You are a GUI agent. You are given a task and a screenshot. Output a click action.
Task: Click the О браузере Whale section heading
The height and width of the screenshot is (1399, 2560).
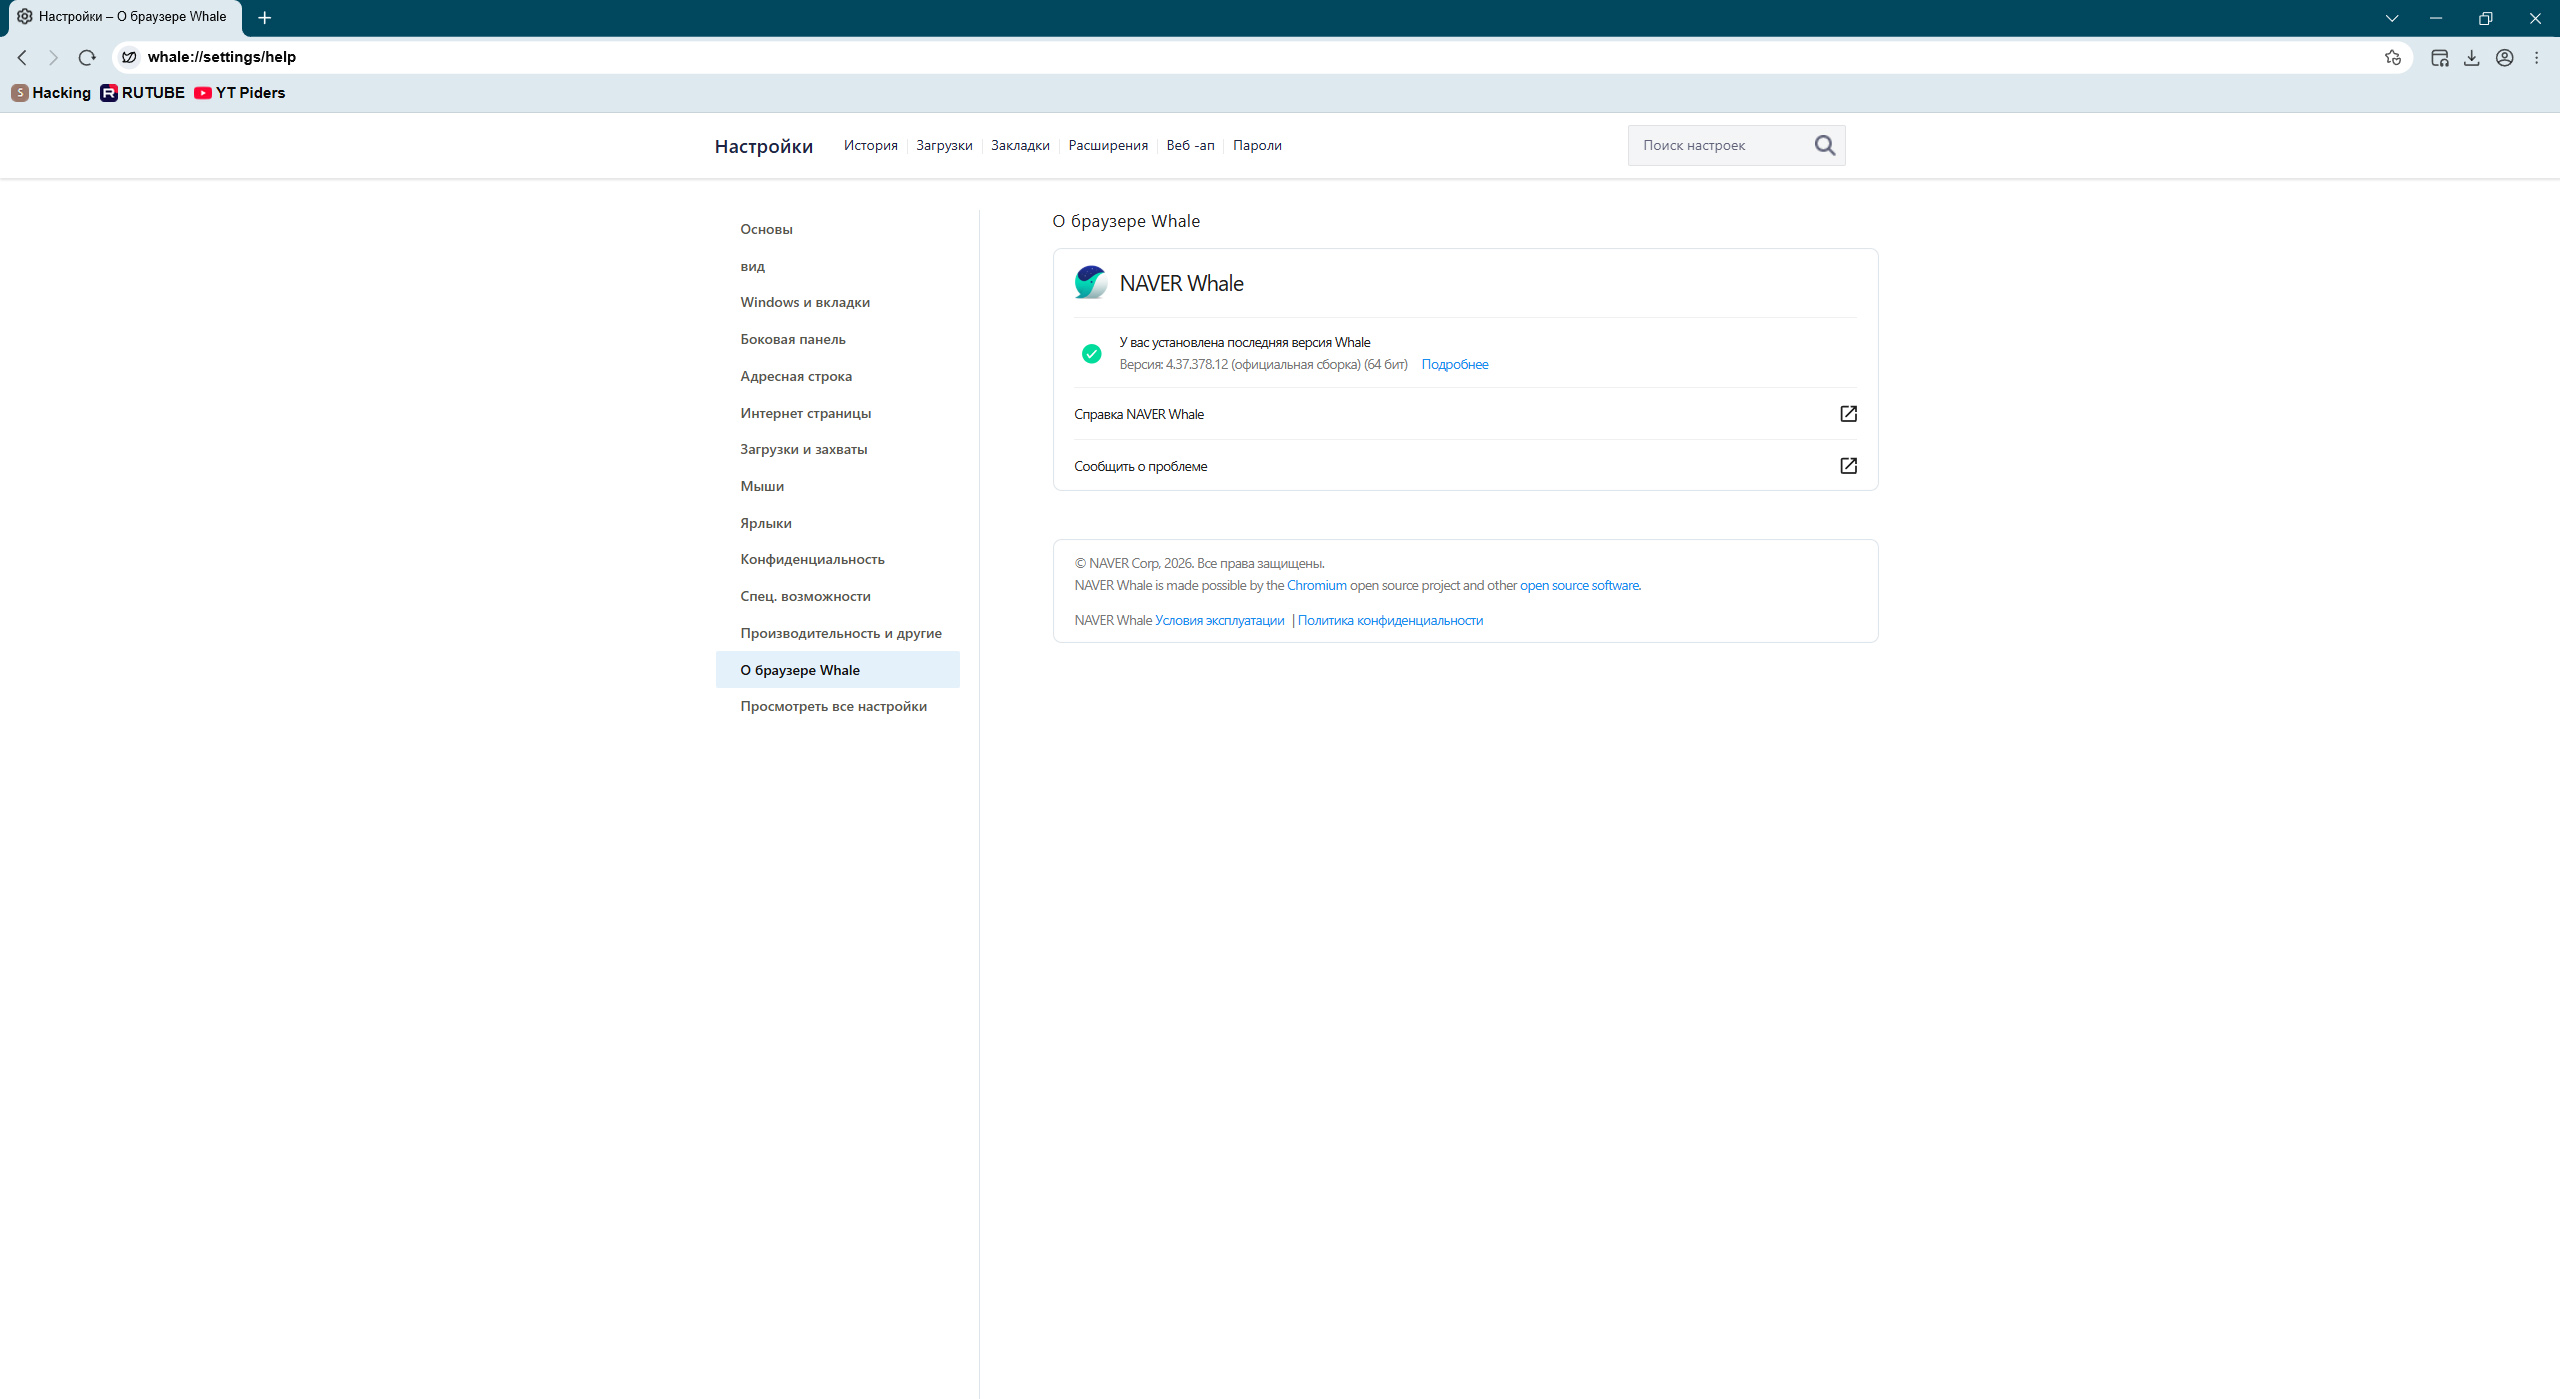tap(1126, 221)
